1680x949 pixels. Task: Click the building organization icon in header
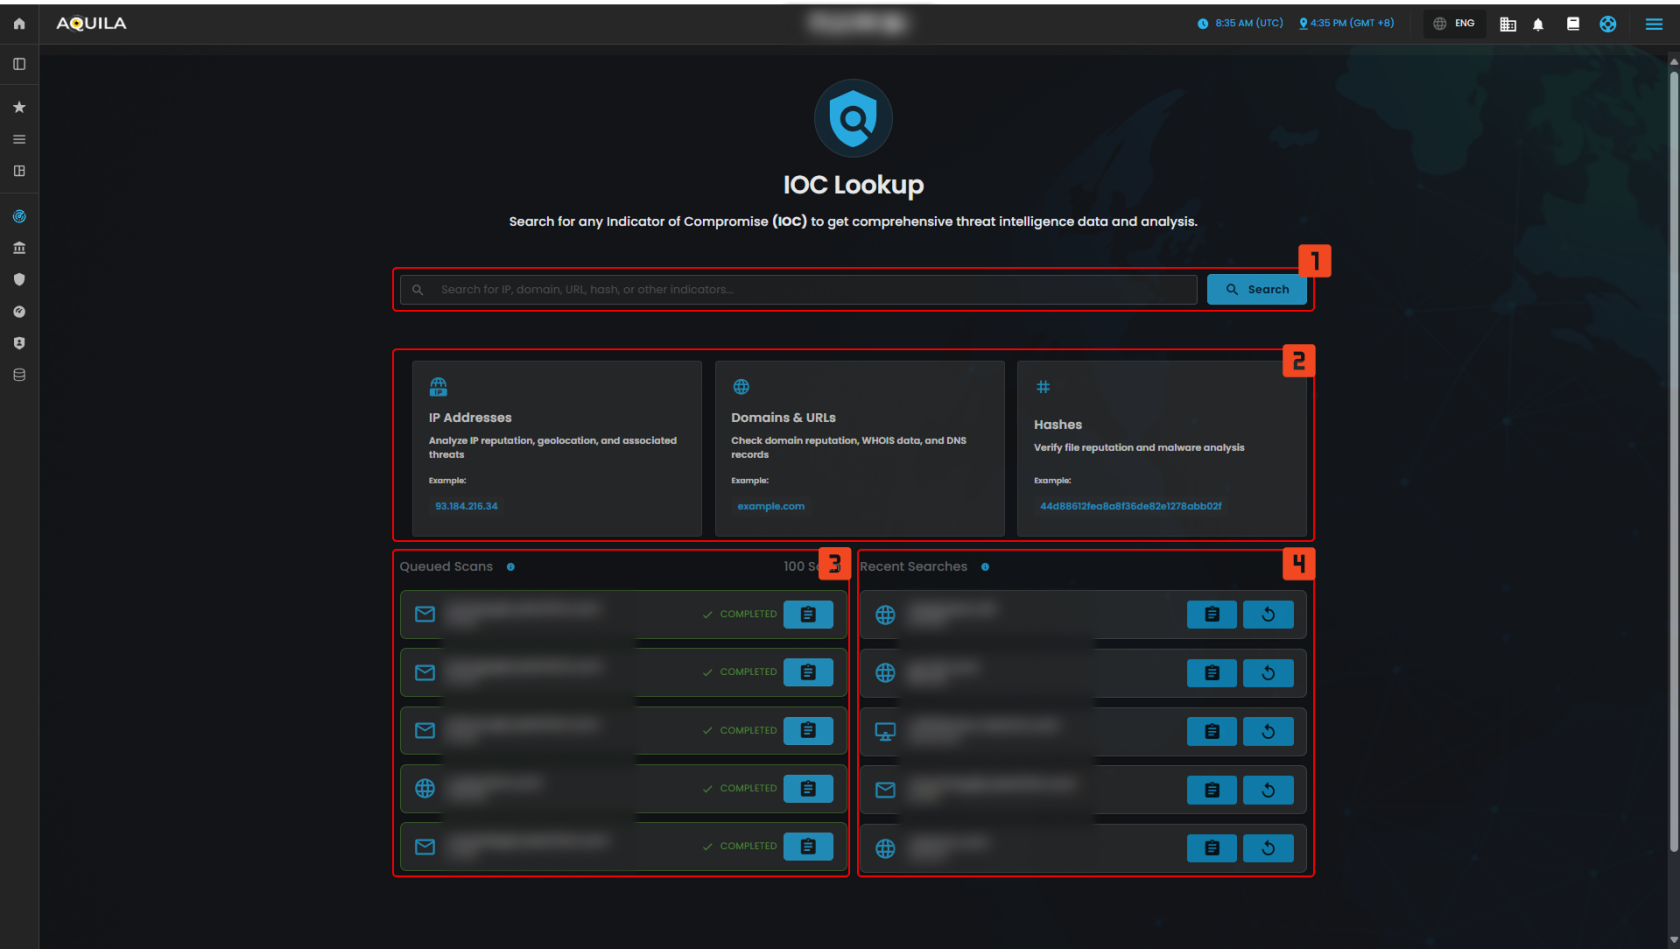click(x=1508, y=24)
